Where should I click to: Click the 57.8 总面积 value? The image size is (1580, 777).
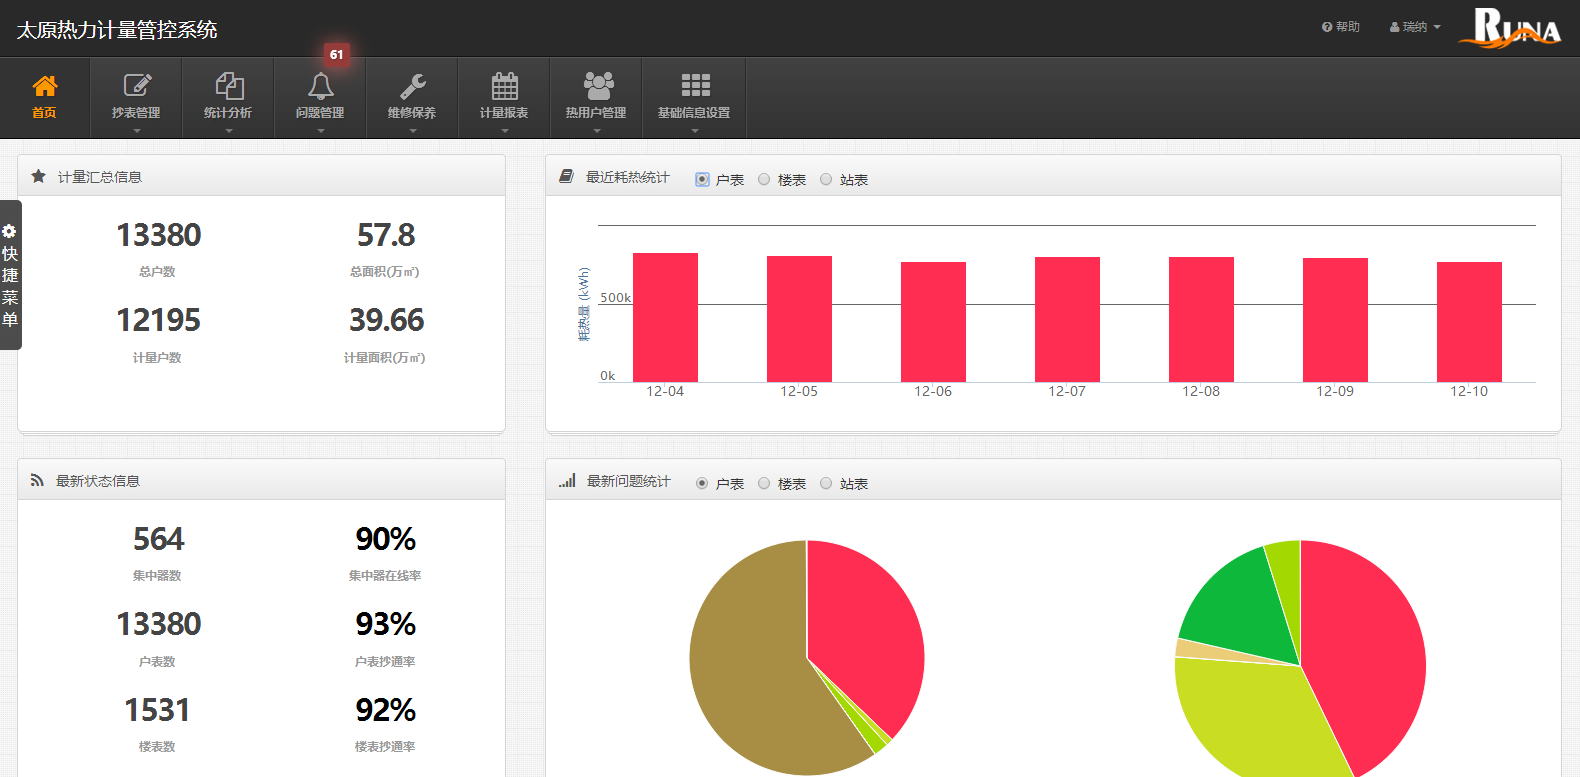tap(386, 235)
